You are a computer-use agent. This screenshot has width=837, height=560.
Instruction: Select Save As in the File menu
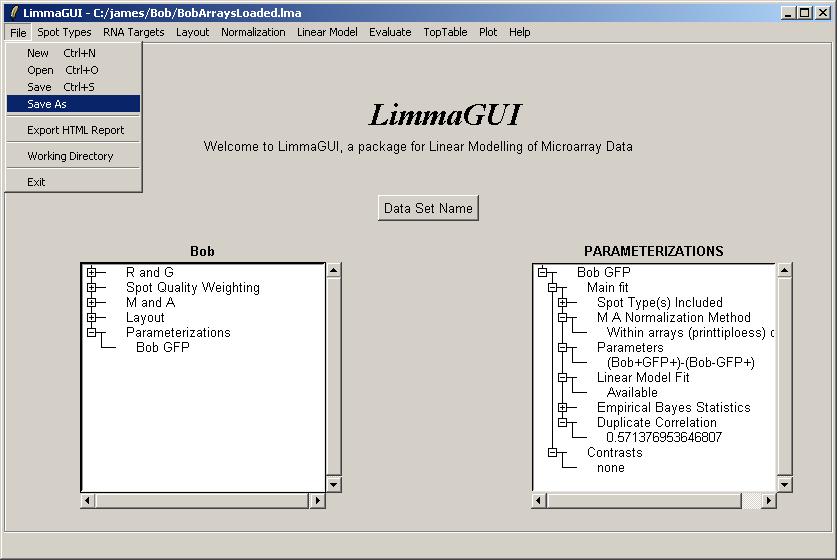47,104
